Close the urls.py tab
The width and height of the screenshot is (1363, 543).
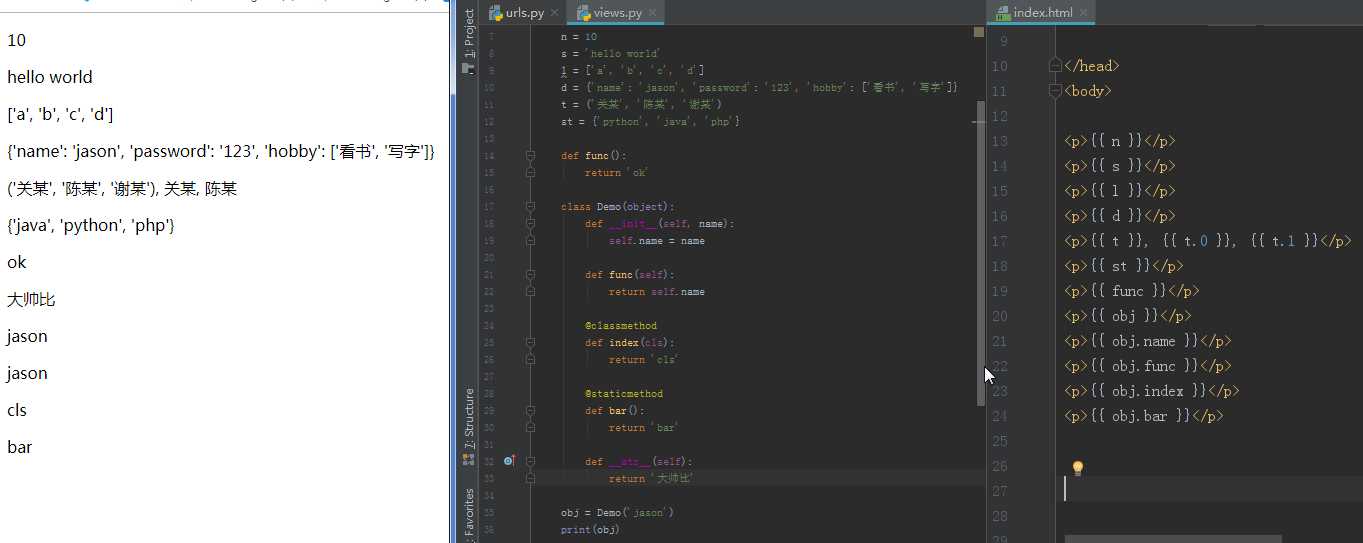[557, 13]
